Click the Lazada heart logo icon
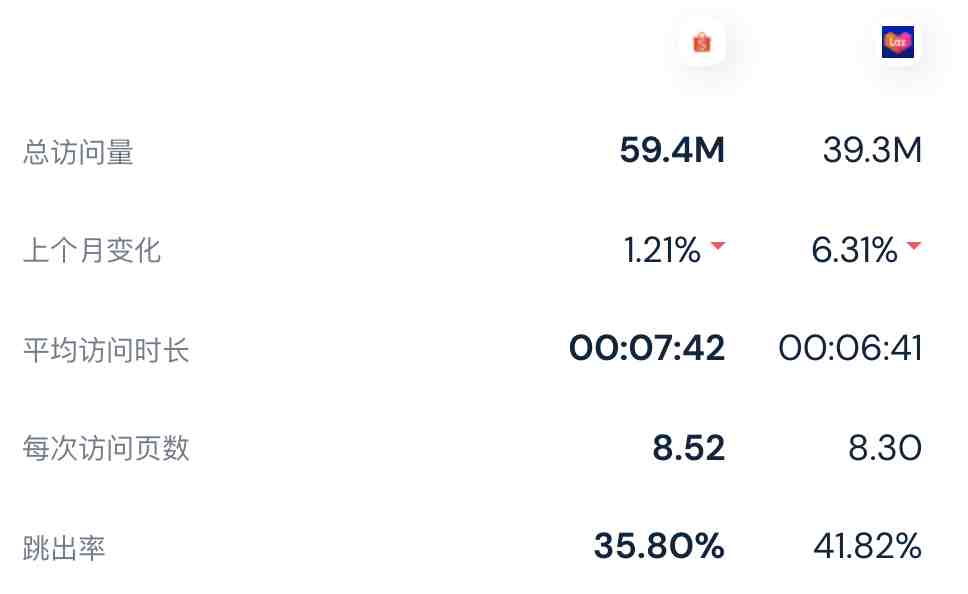 point(898,42)
